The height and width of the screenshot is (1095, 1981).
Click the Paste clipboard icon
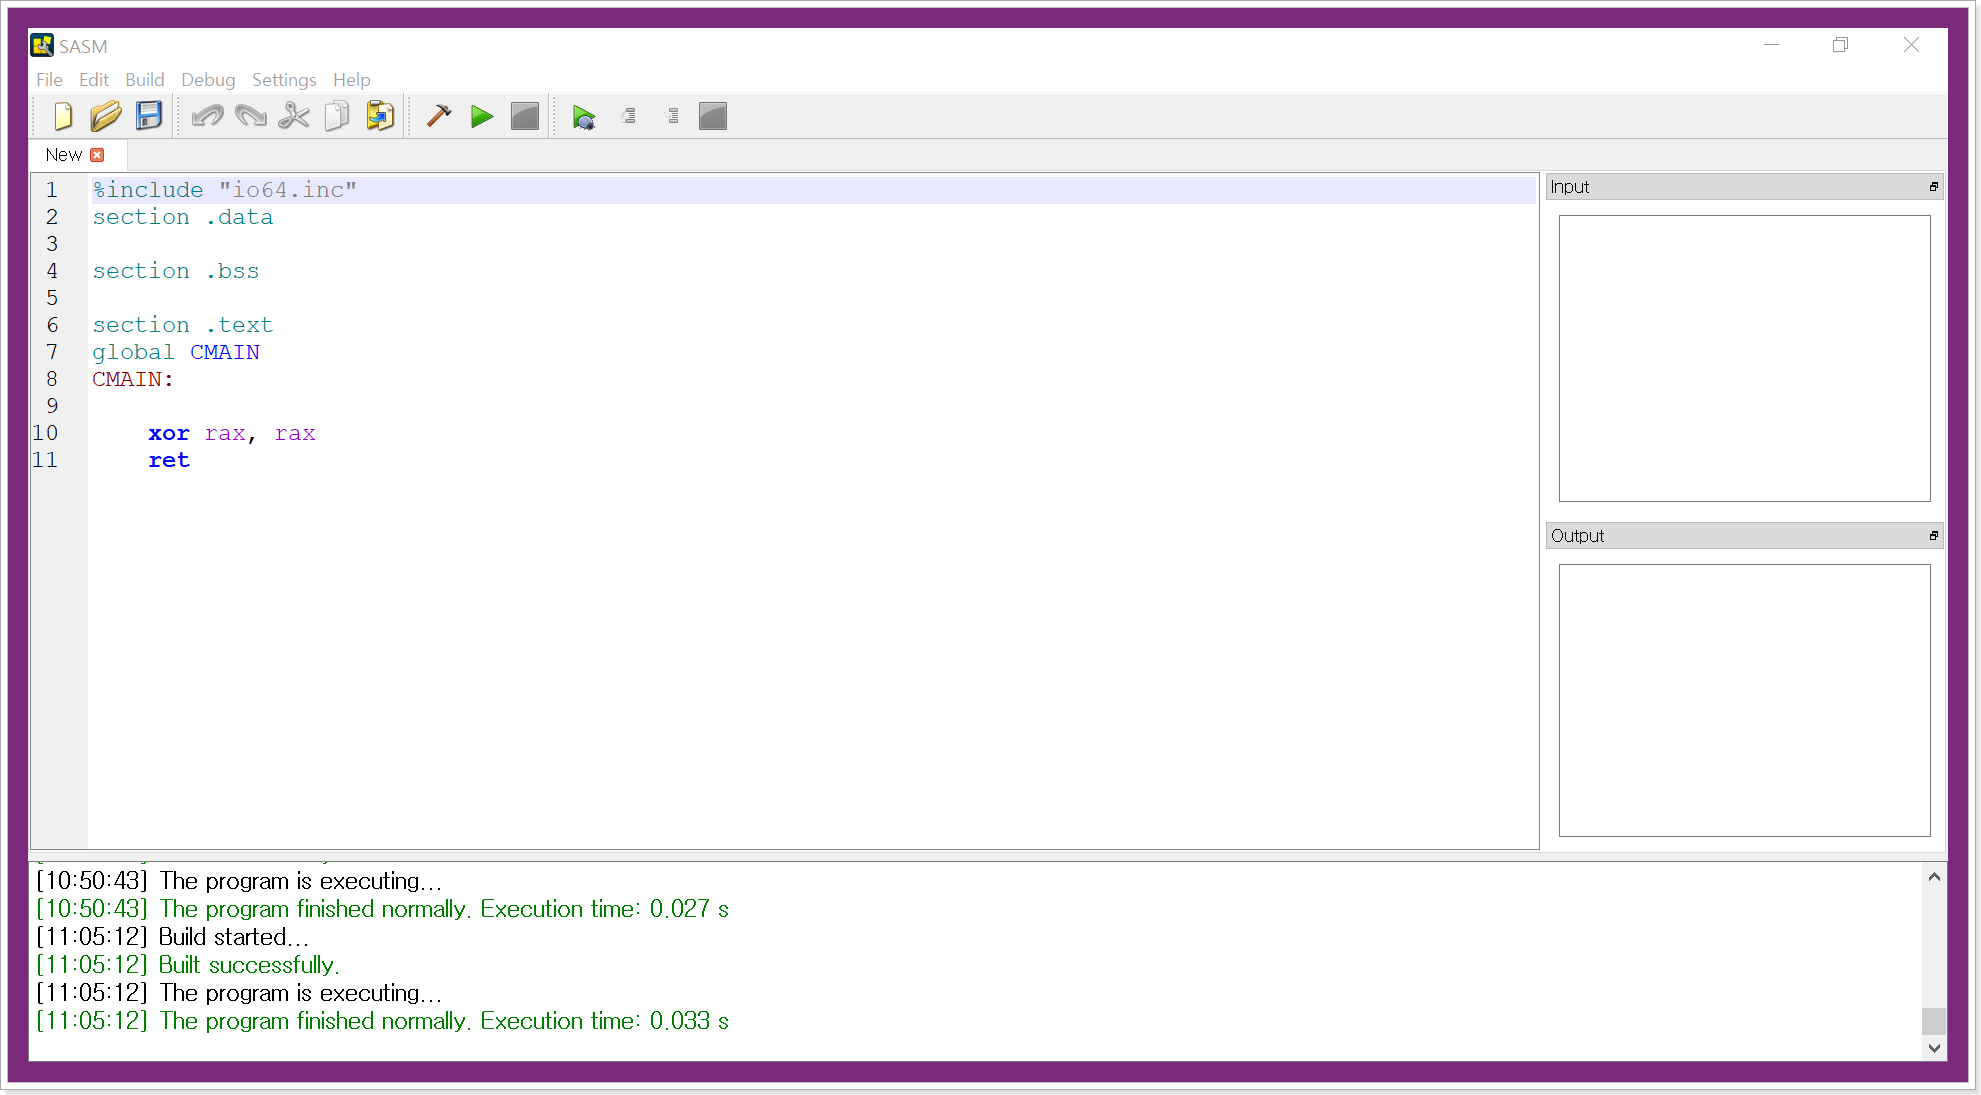tap(380, 117)
